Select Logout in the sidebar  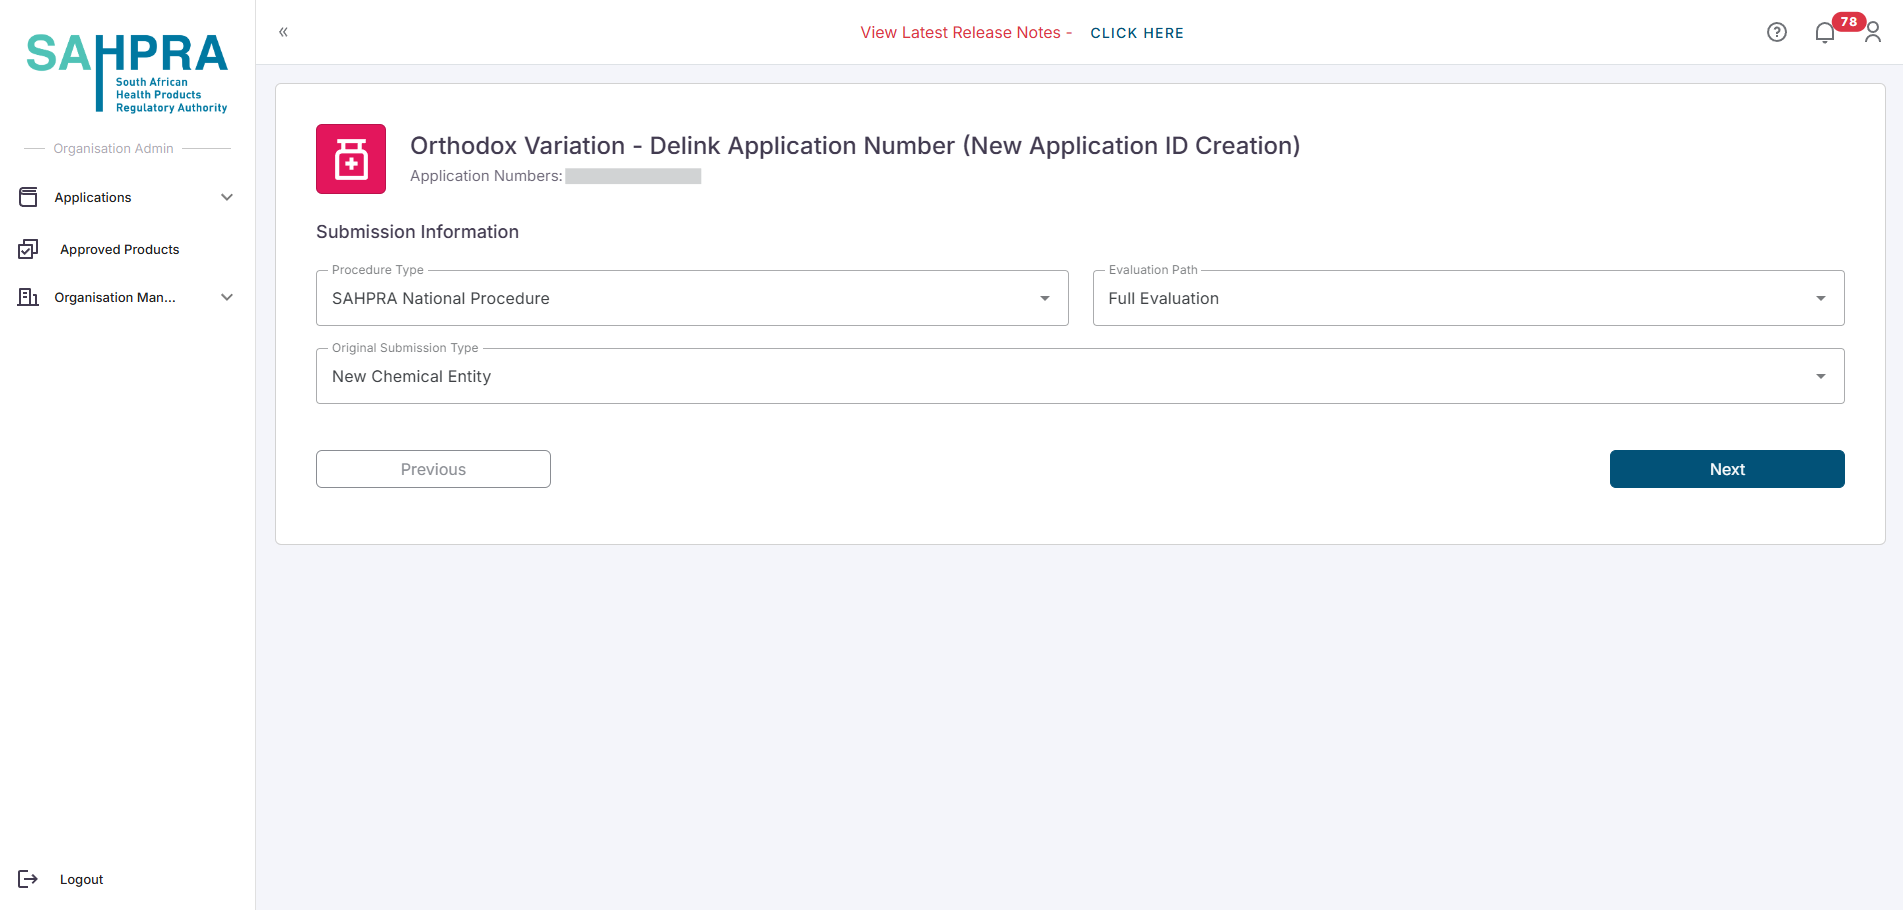point(81,879)
